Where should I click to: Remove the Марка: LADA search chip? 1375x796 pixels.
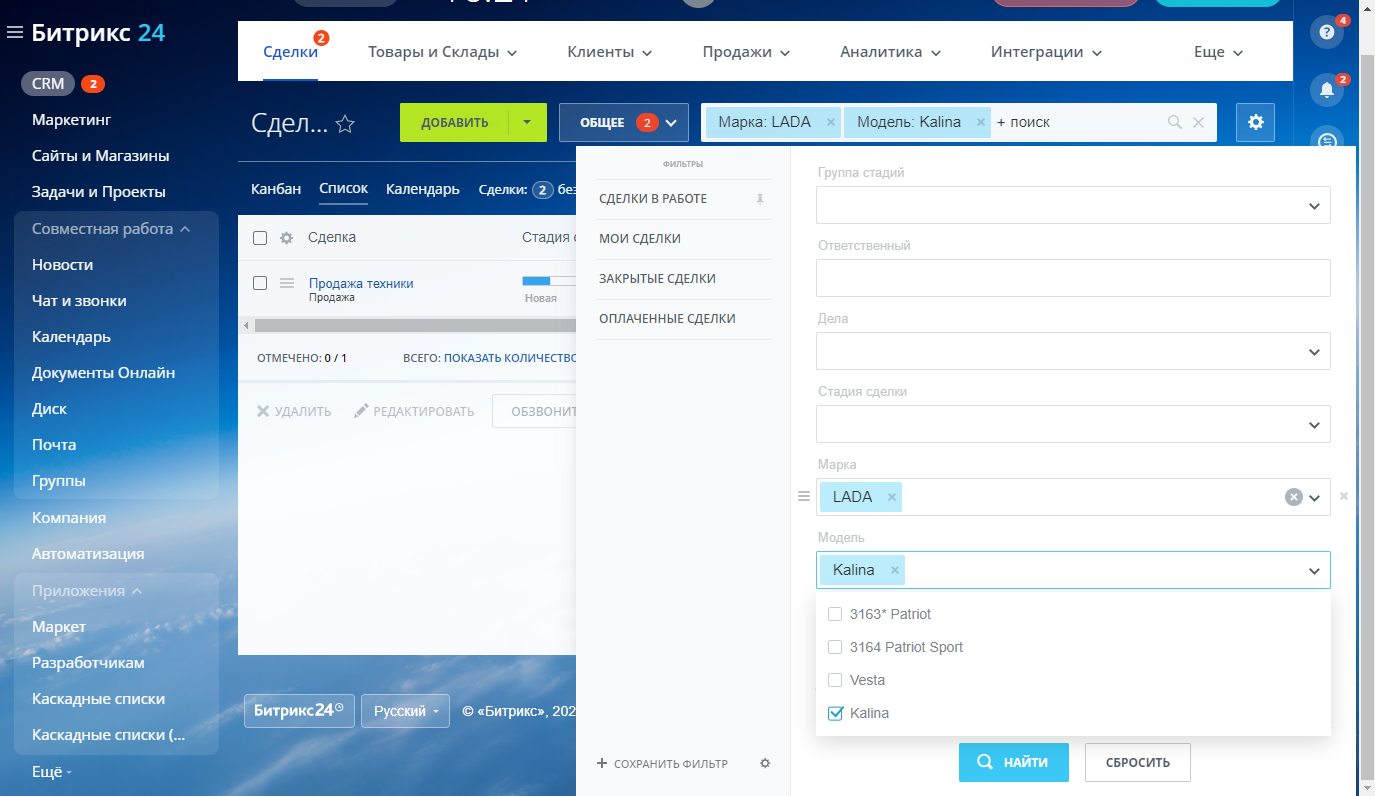click(x=830, y=122)
